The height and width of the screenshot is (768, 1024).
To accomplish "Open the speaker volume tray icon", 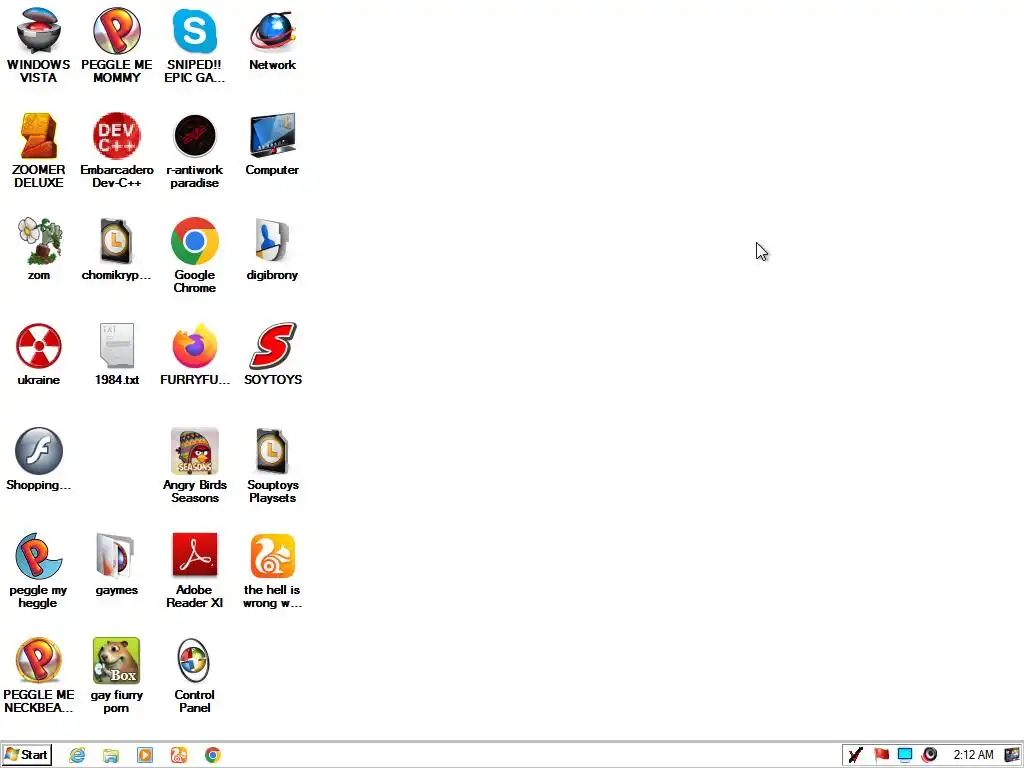I will pyautogui.click(x=929, y=756).
